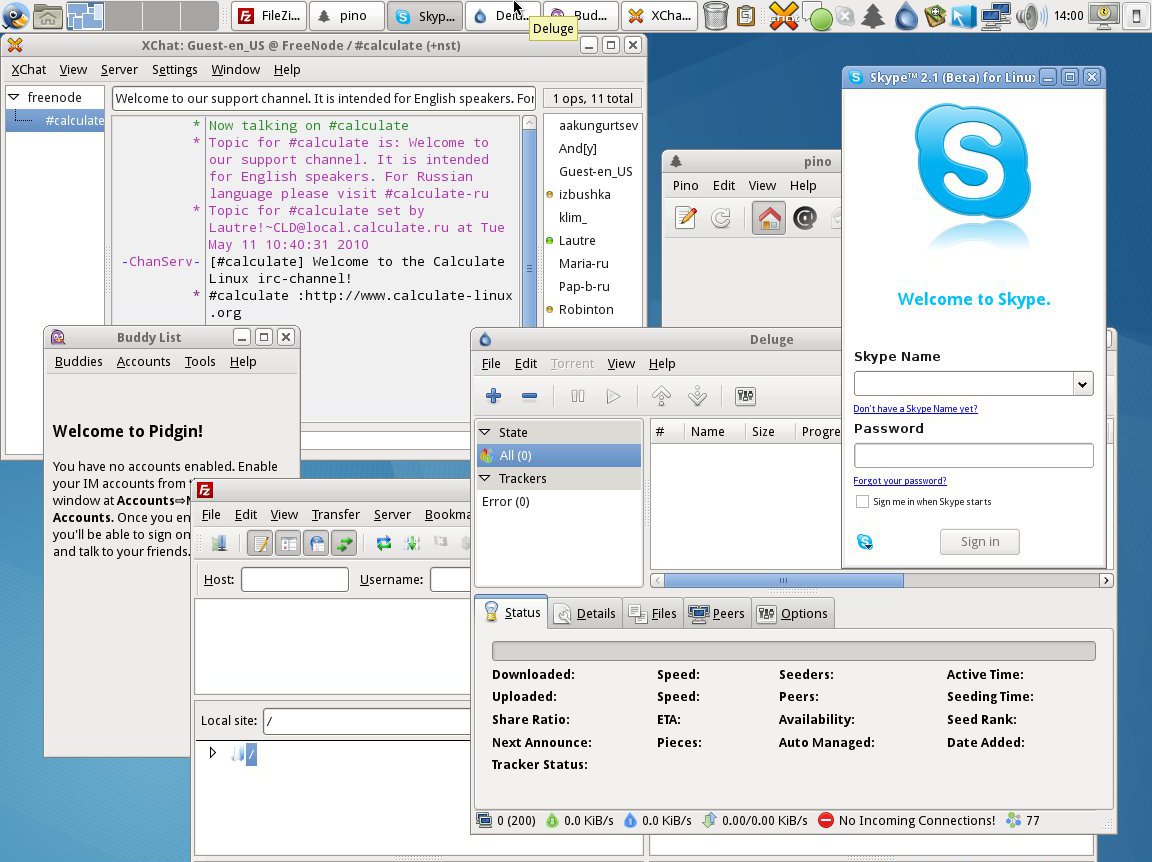Click the Deluge torrent list horizontal scrollbar
The width and height of the screenshot is (1152, 862).
tap(783, 580)
